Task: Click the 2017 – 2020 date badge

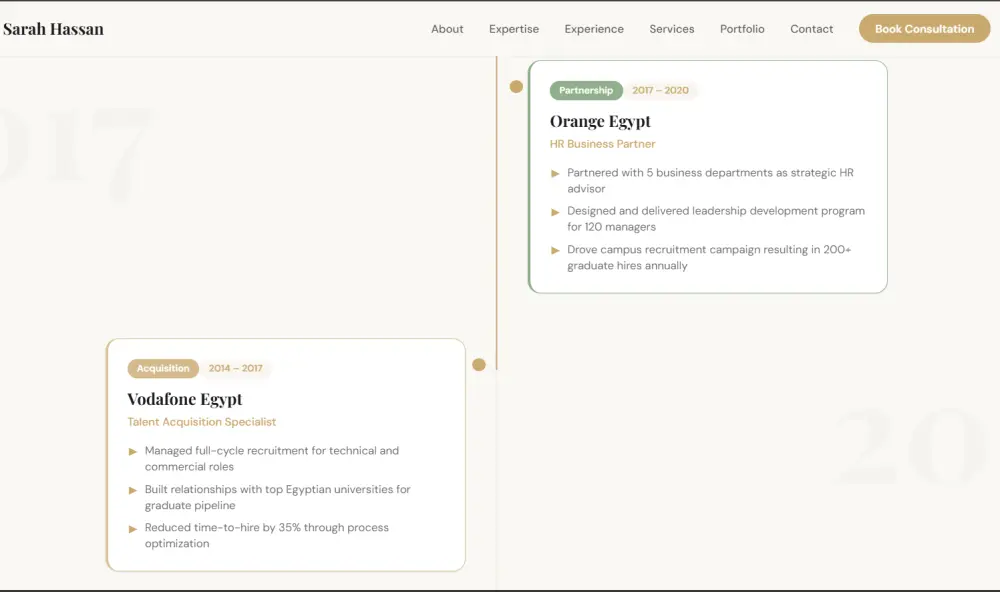Action: [x=661, y=91]
